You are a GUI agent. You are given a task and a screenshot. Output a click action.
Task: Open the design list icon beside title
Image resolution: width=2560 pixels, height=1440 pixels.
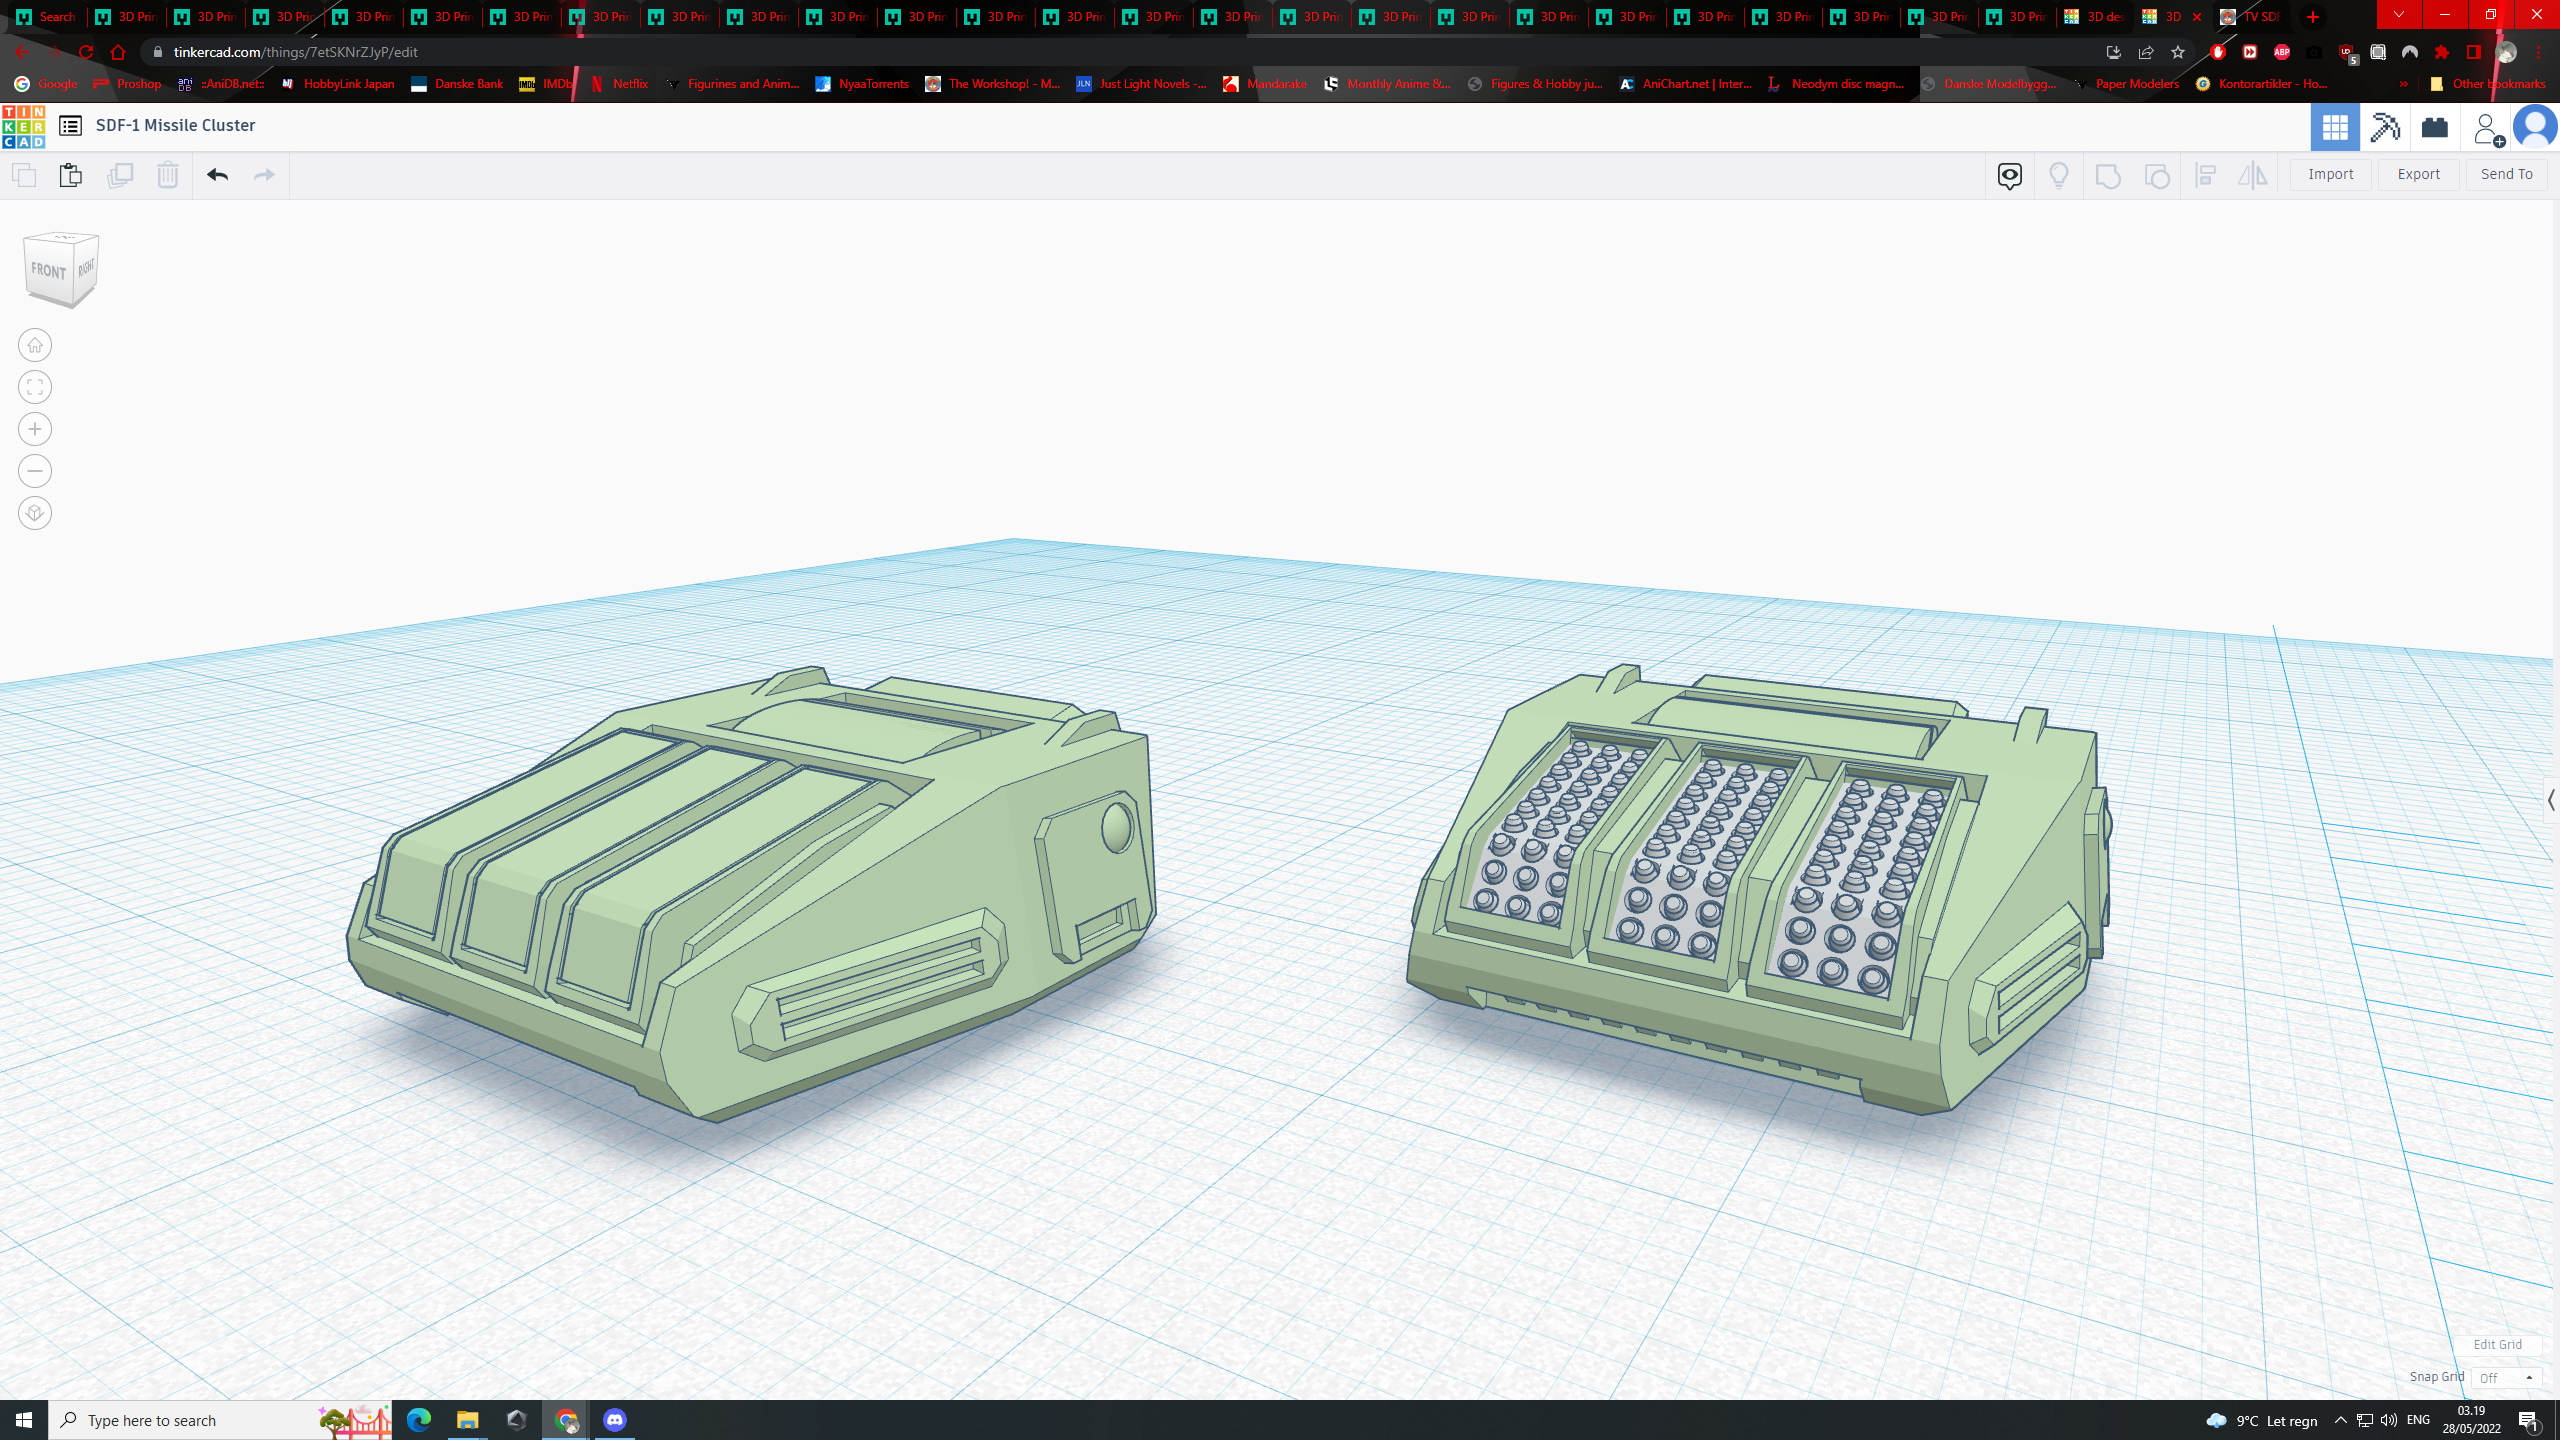point(70,126)
